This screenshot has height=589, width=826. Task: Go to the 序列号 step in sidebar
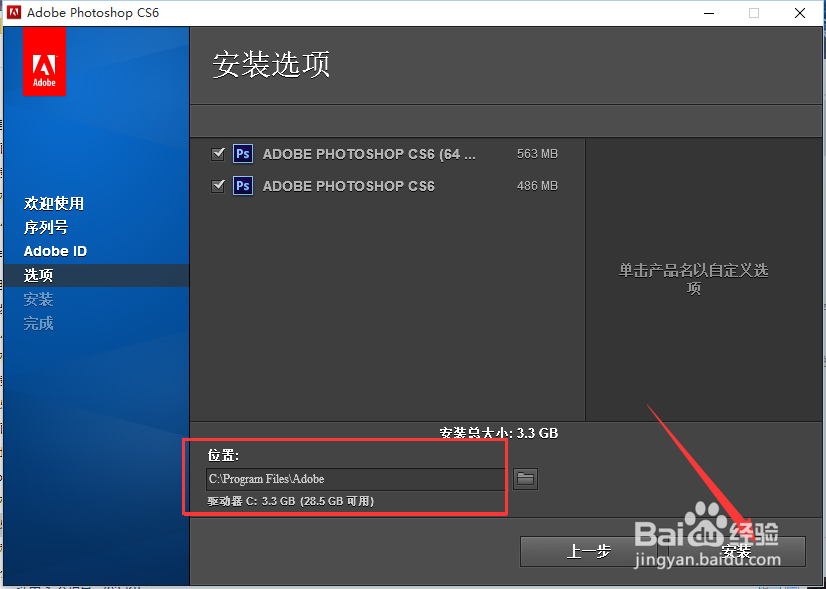click(46, 227)
